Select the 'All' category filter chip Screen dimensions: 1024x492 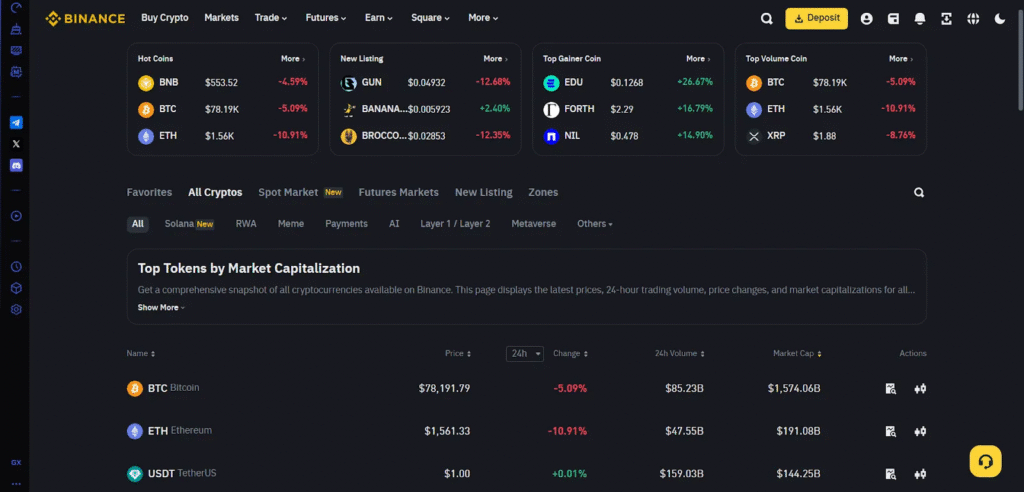(x=138, y=224)
